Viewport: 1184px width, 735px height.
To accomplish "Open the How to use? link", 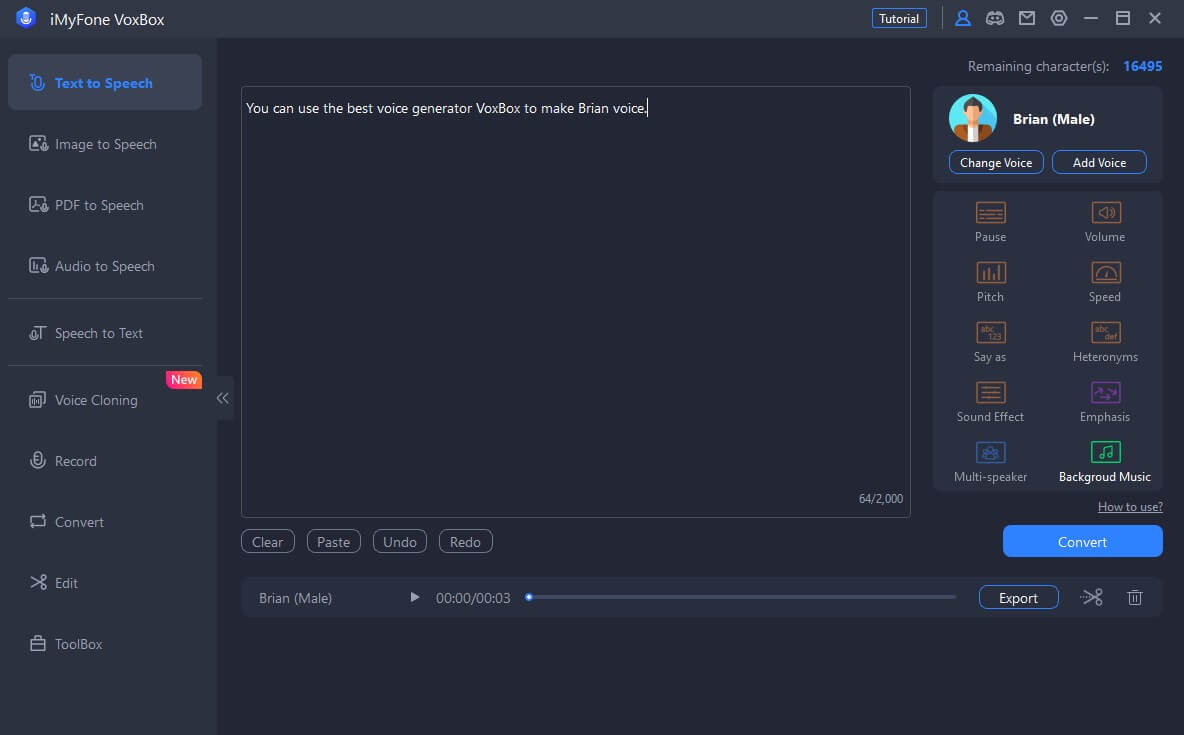I will (x=1130, y=507).
